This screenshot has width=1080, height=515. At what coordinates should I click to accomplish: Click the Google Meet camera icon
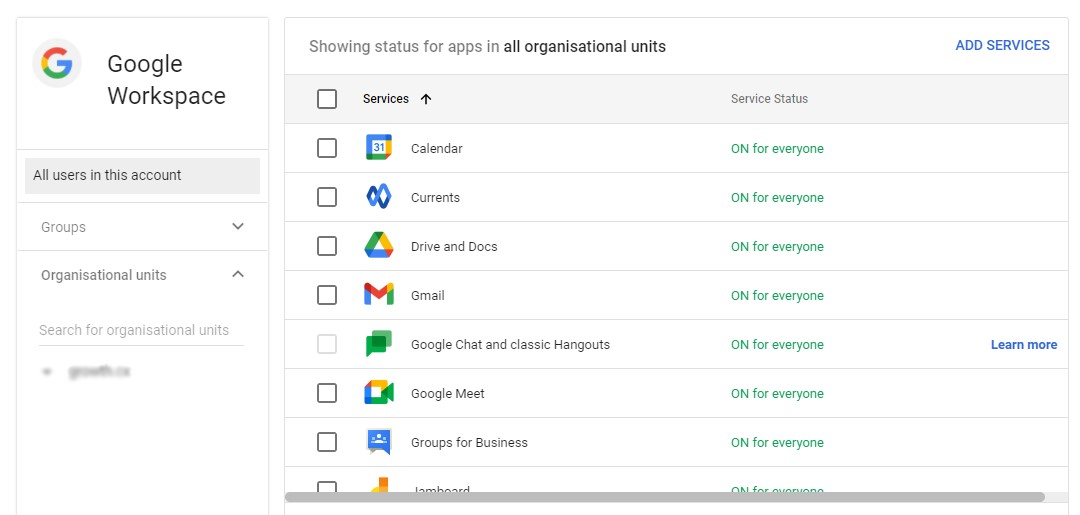[379, 393]
